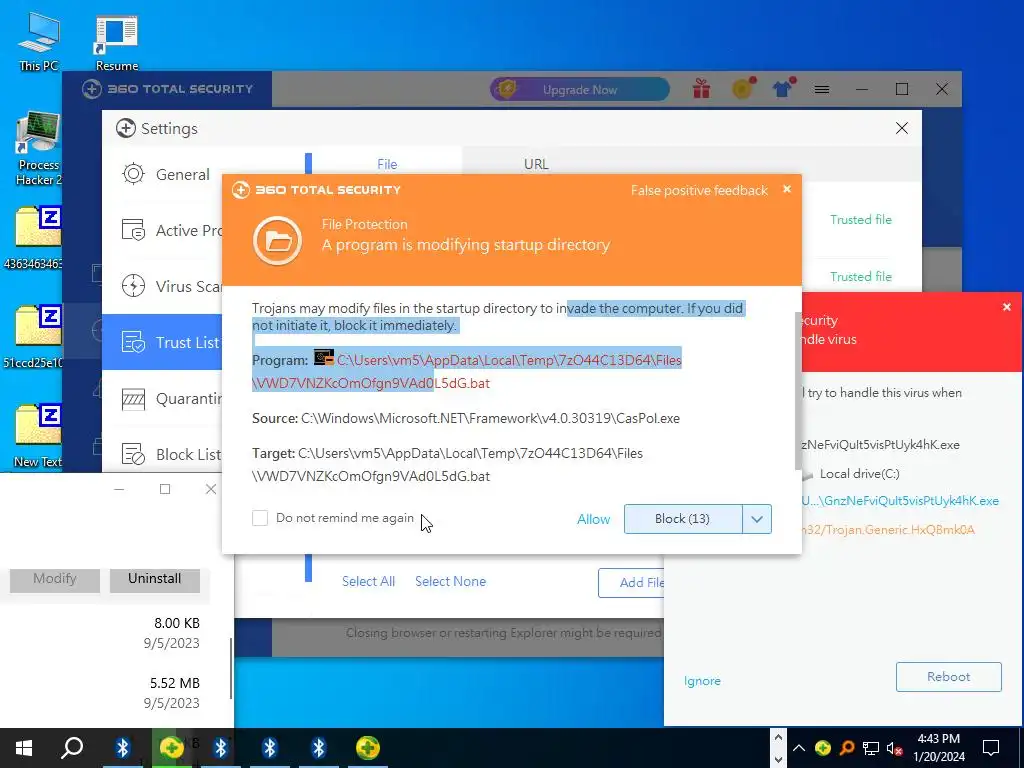Click the first Trusted file label

tap(861, 219)
